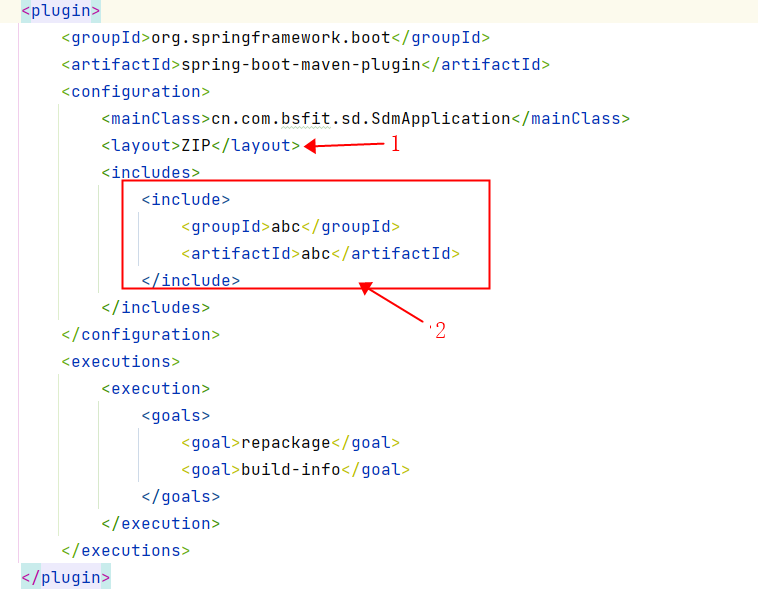Click the repackage goal value
The width and height of the screenshot is (758, 589).
click(286, 442)
